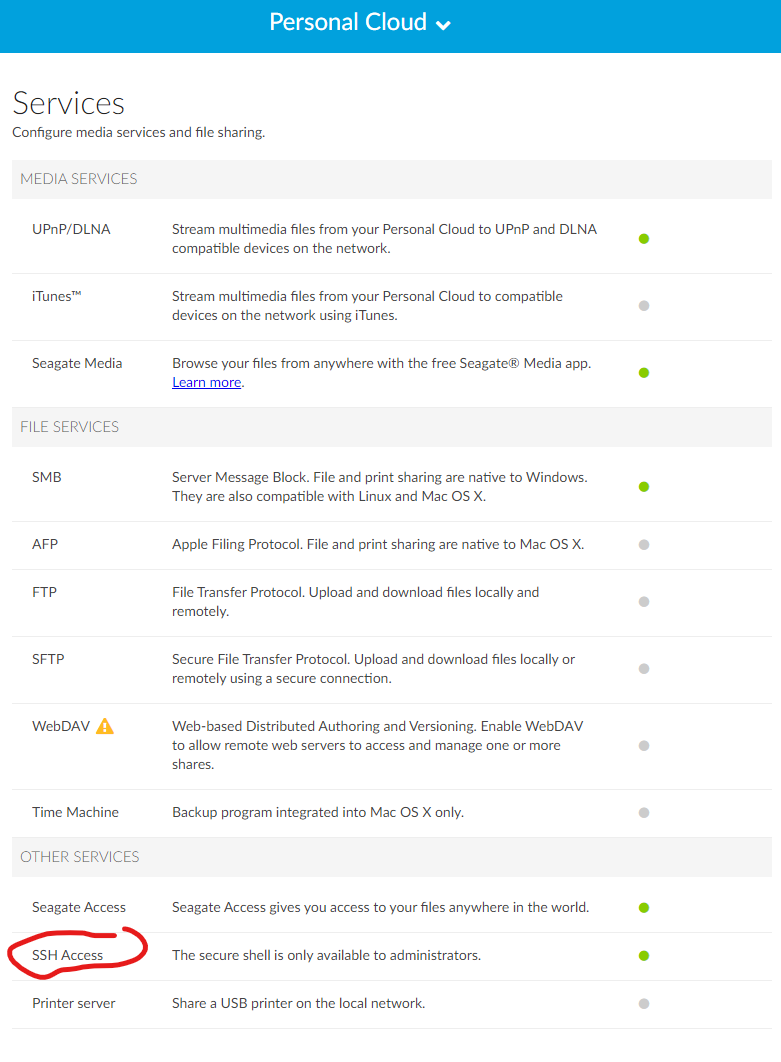
Task: Click the gray status dot for FTP
Action: [x=644, y=602]
